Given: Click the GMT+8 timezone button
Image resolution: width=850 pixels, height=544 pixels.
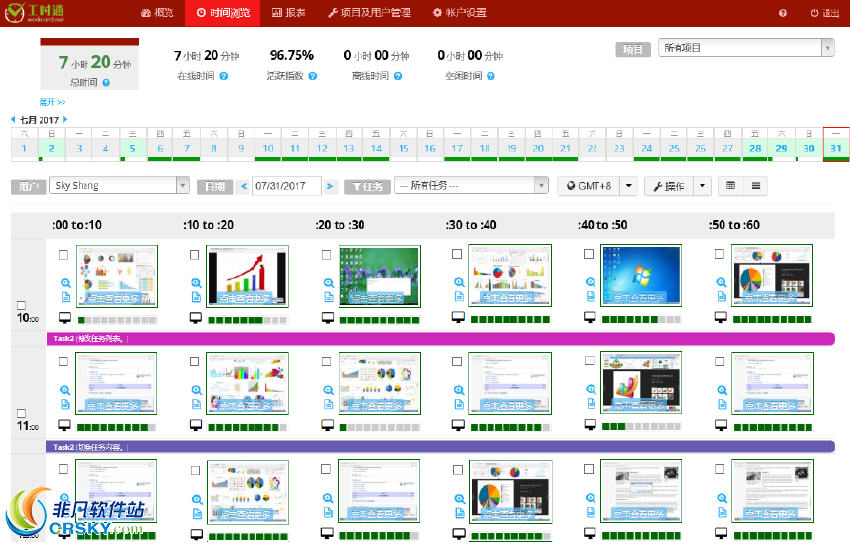Looking at the screenshot, I should click(x=589, y=186).
